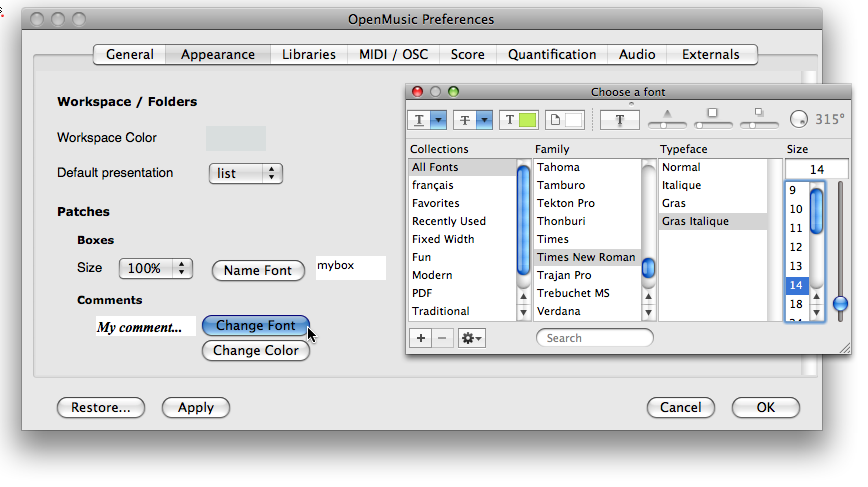
Task: Click the strikethrough T icon
Action: [464, 120]
